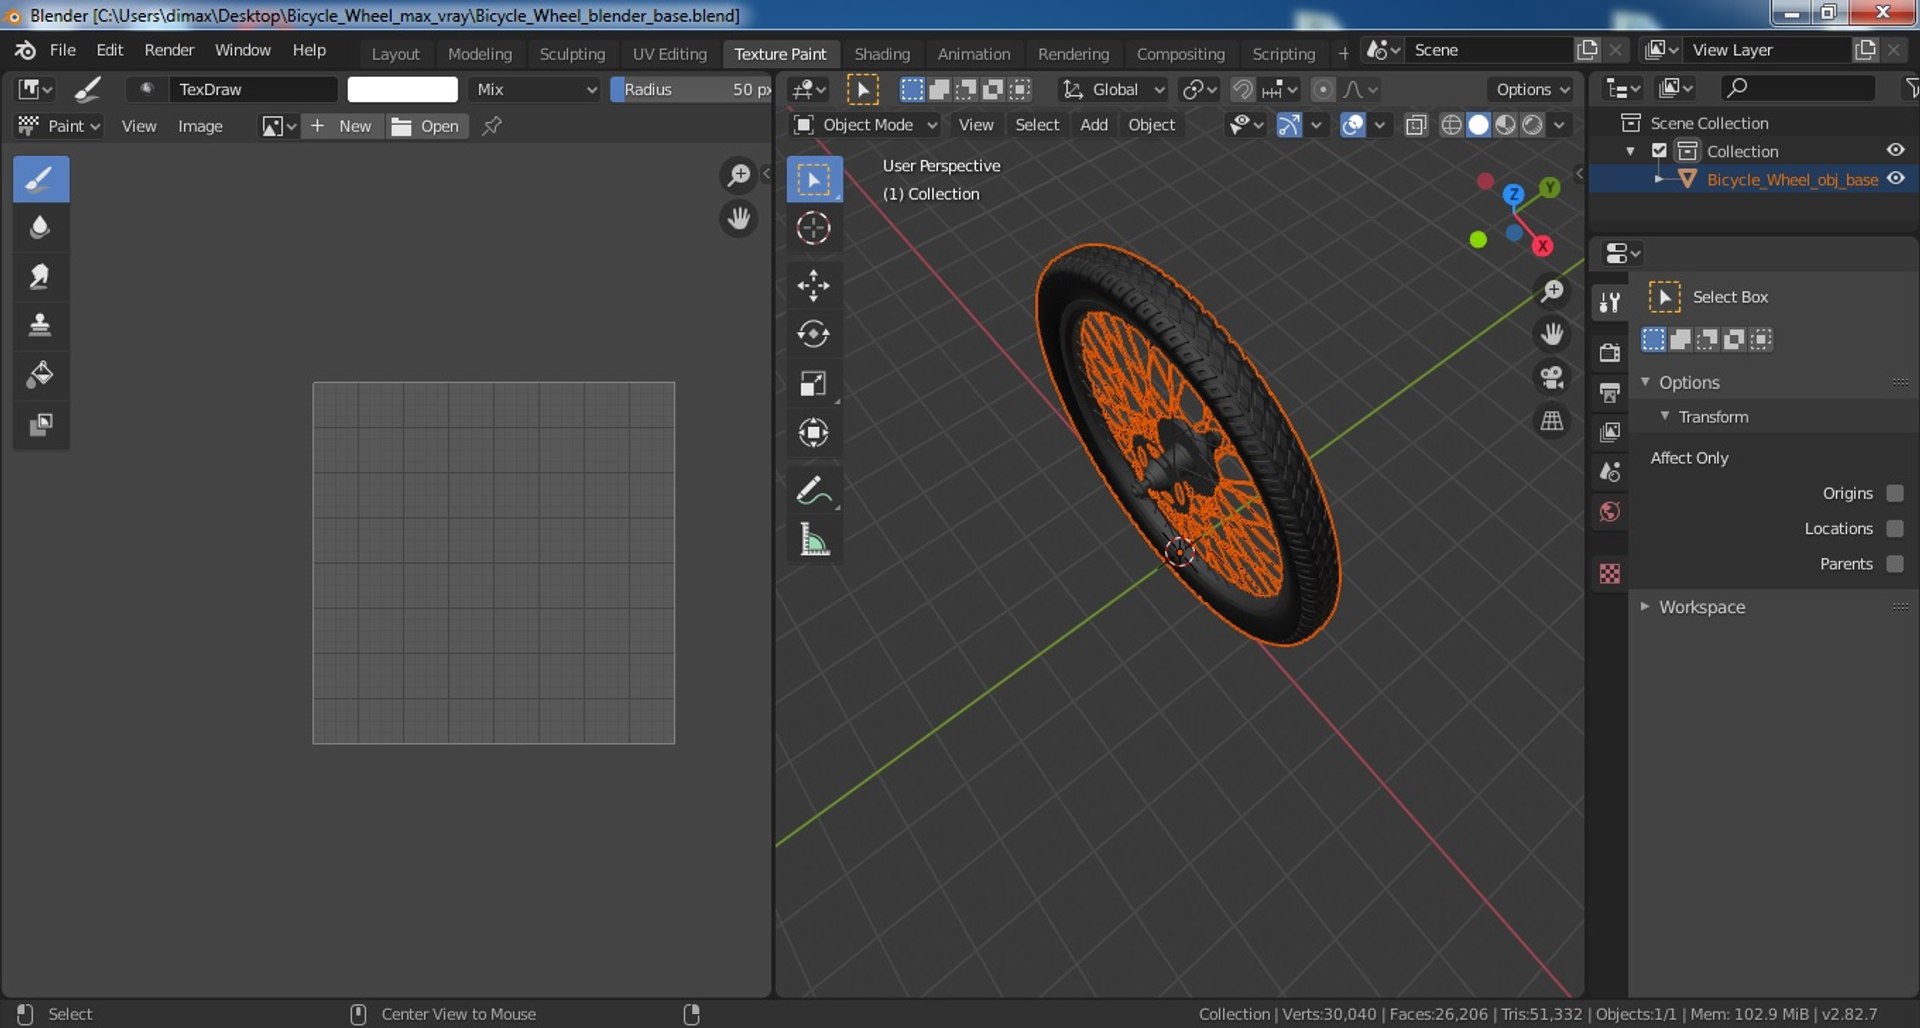Activate the Fill bucket tool
Screen dimensions: 1920x1028
click(x=40, y=375)
